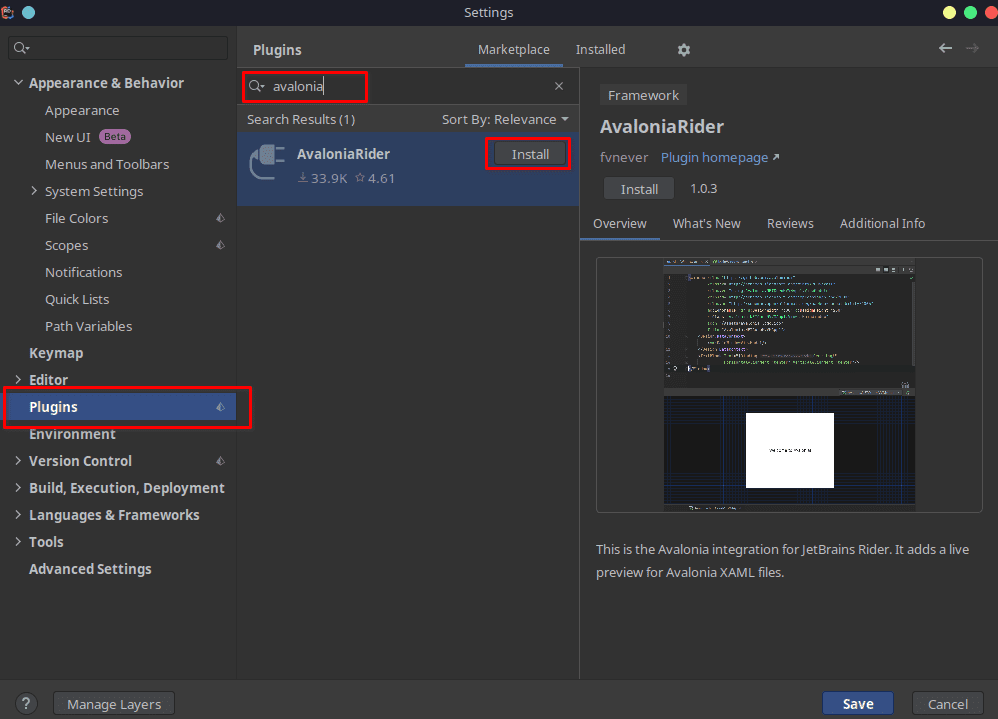Switch to the Installed tab
Viewport: 998px width, 719px height.
coord(600,50)
